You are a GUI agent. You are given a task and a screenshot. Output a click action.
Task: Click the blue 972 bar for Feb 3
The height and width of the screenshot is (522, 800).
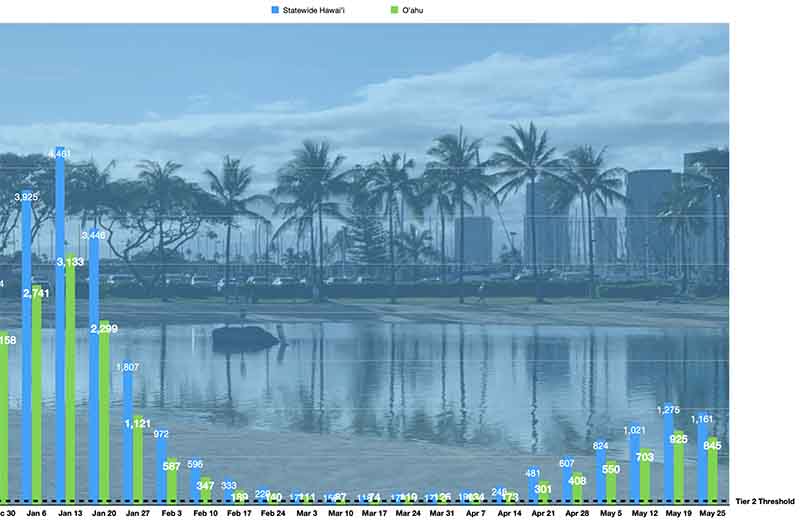click(x=161, y=472)
